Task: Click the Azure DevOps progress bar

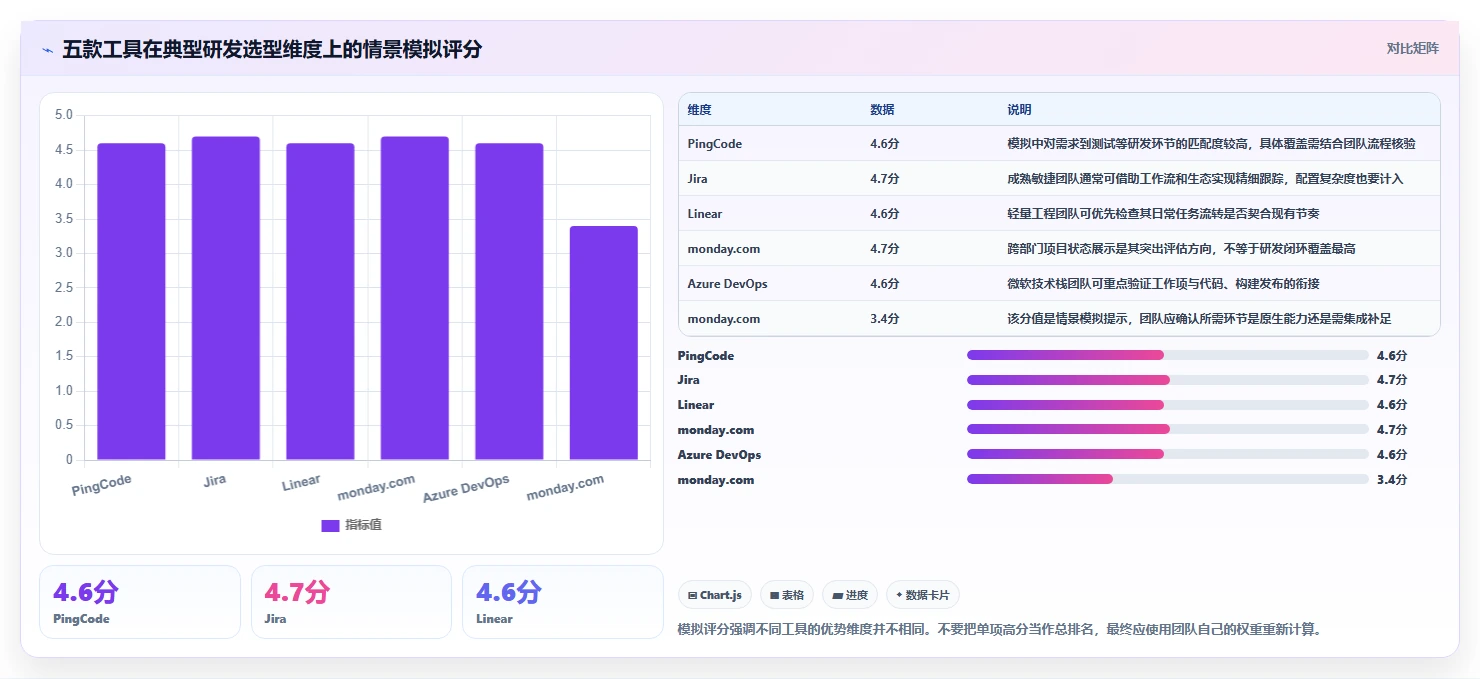Action: (x=1167, y=454)
